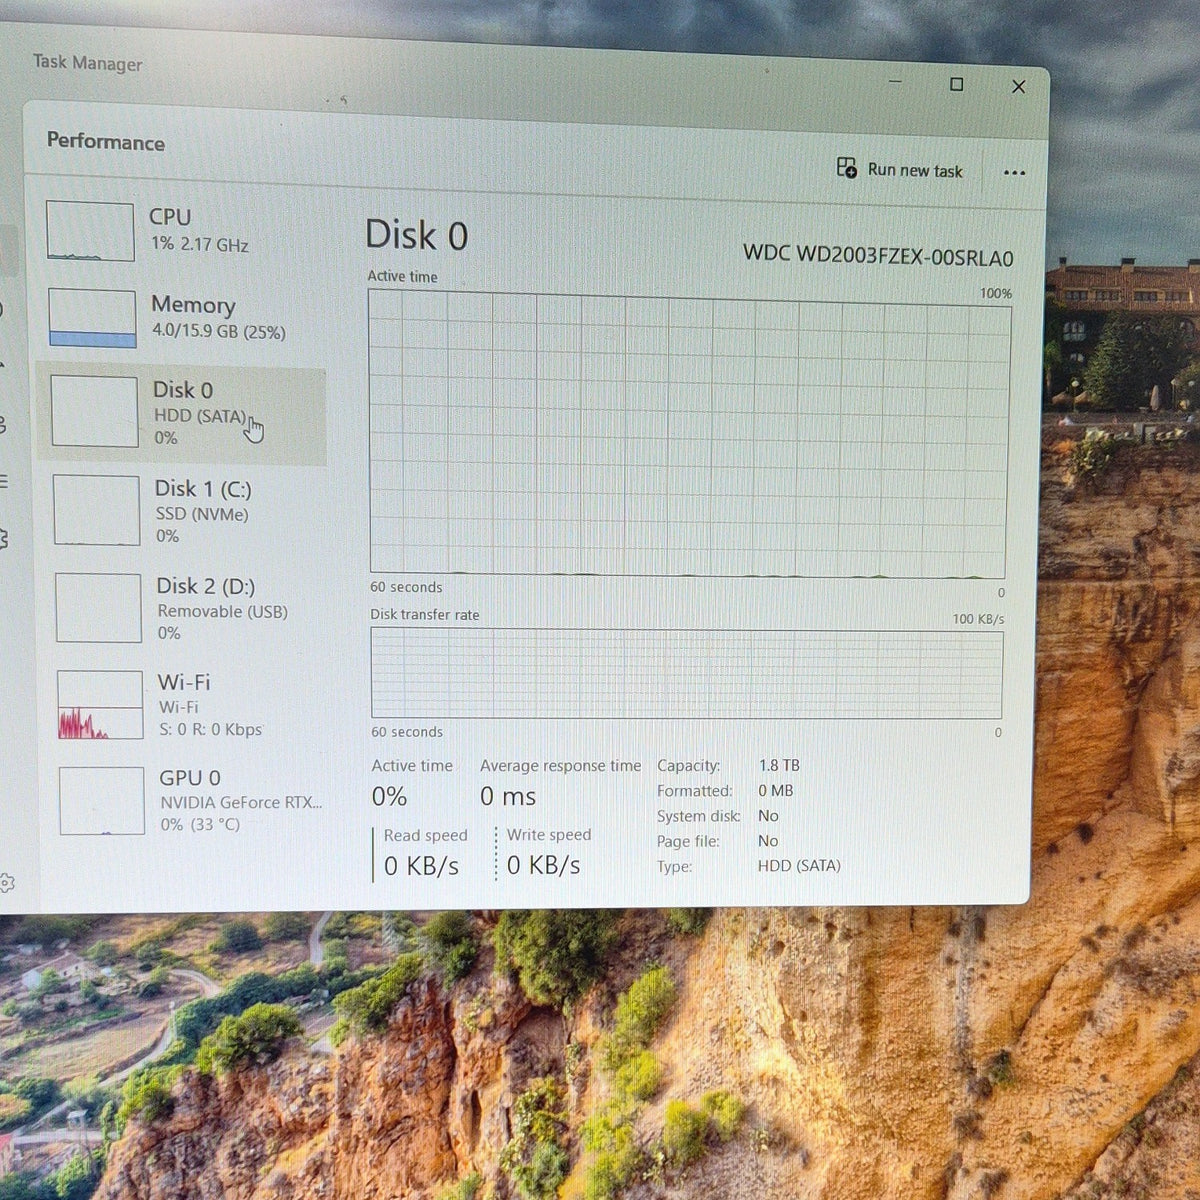Click the large Active time graph

tap(690, 435)
